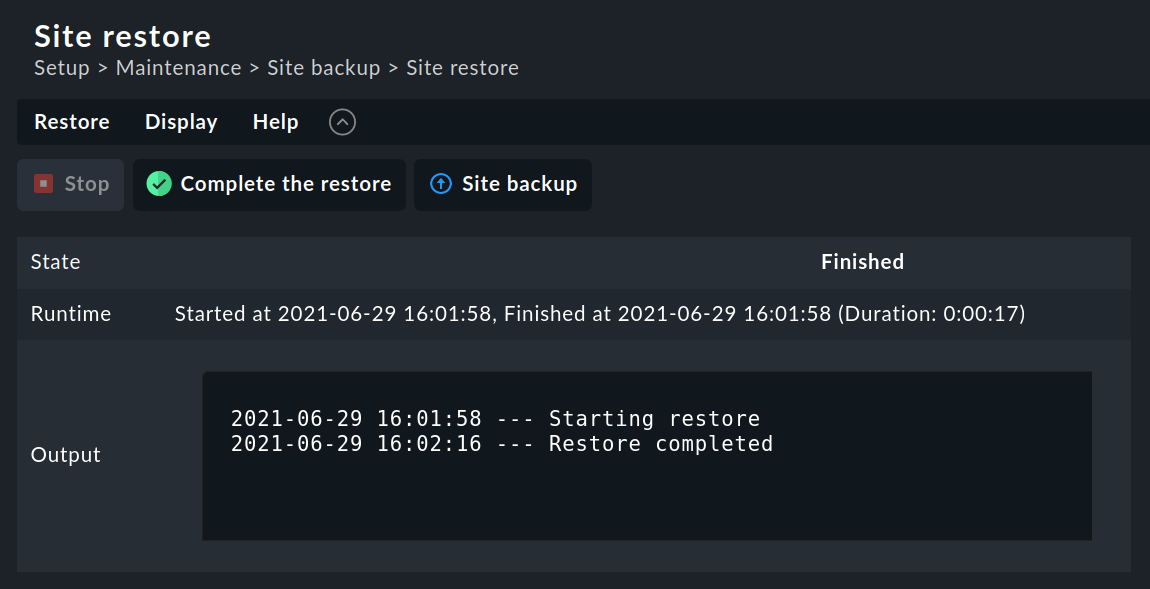Select the stop icon inside the disabled Stop button
Screen dimensions: 1150x589
(x=41, y=184)
